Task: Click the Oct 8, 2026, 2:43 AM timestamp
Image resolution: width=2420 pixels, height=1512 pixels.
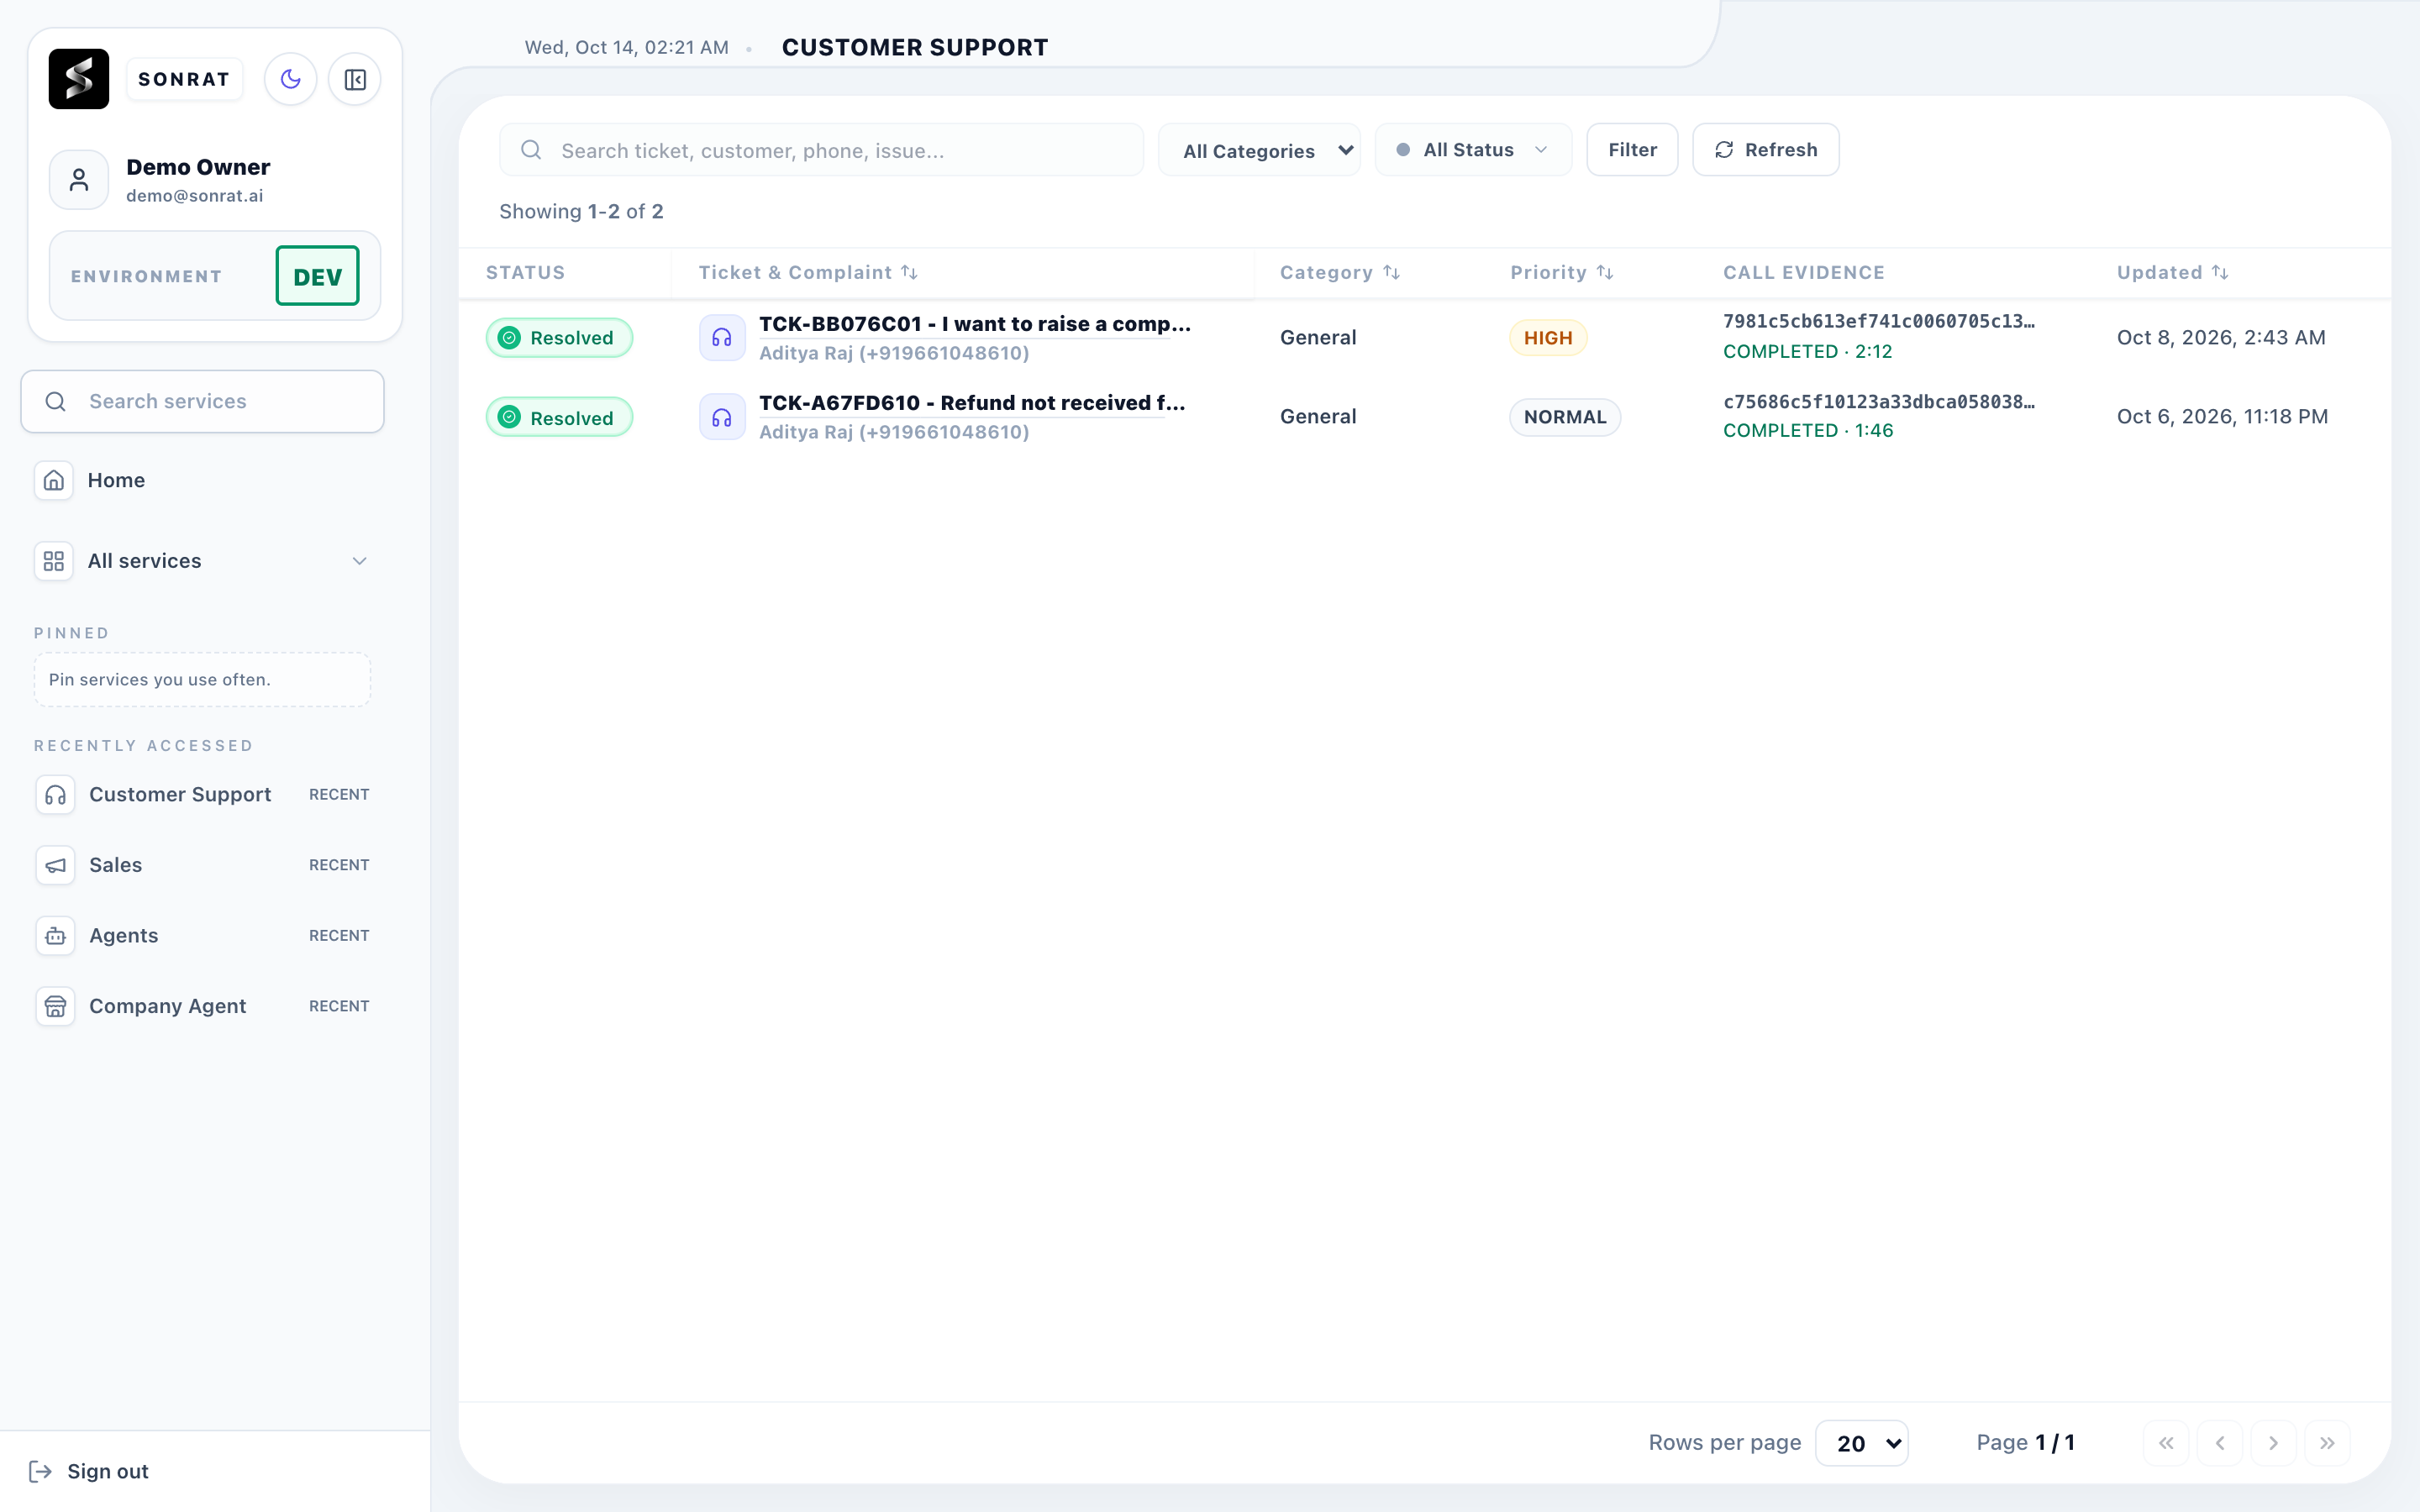Action: (2221, 338)
